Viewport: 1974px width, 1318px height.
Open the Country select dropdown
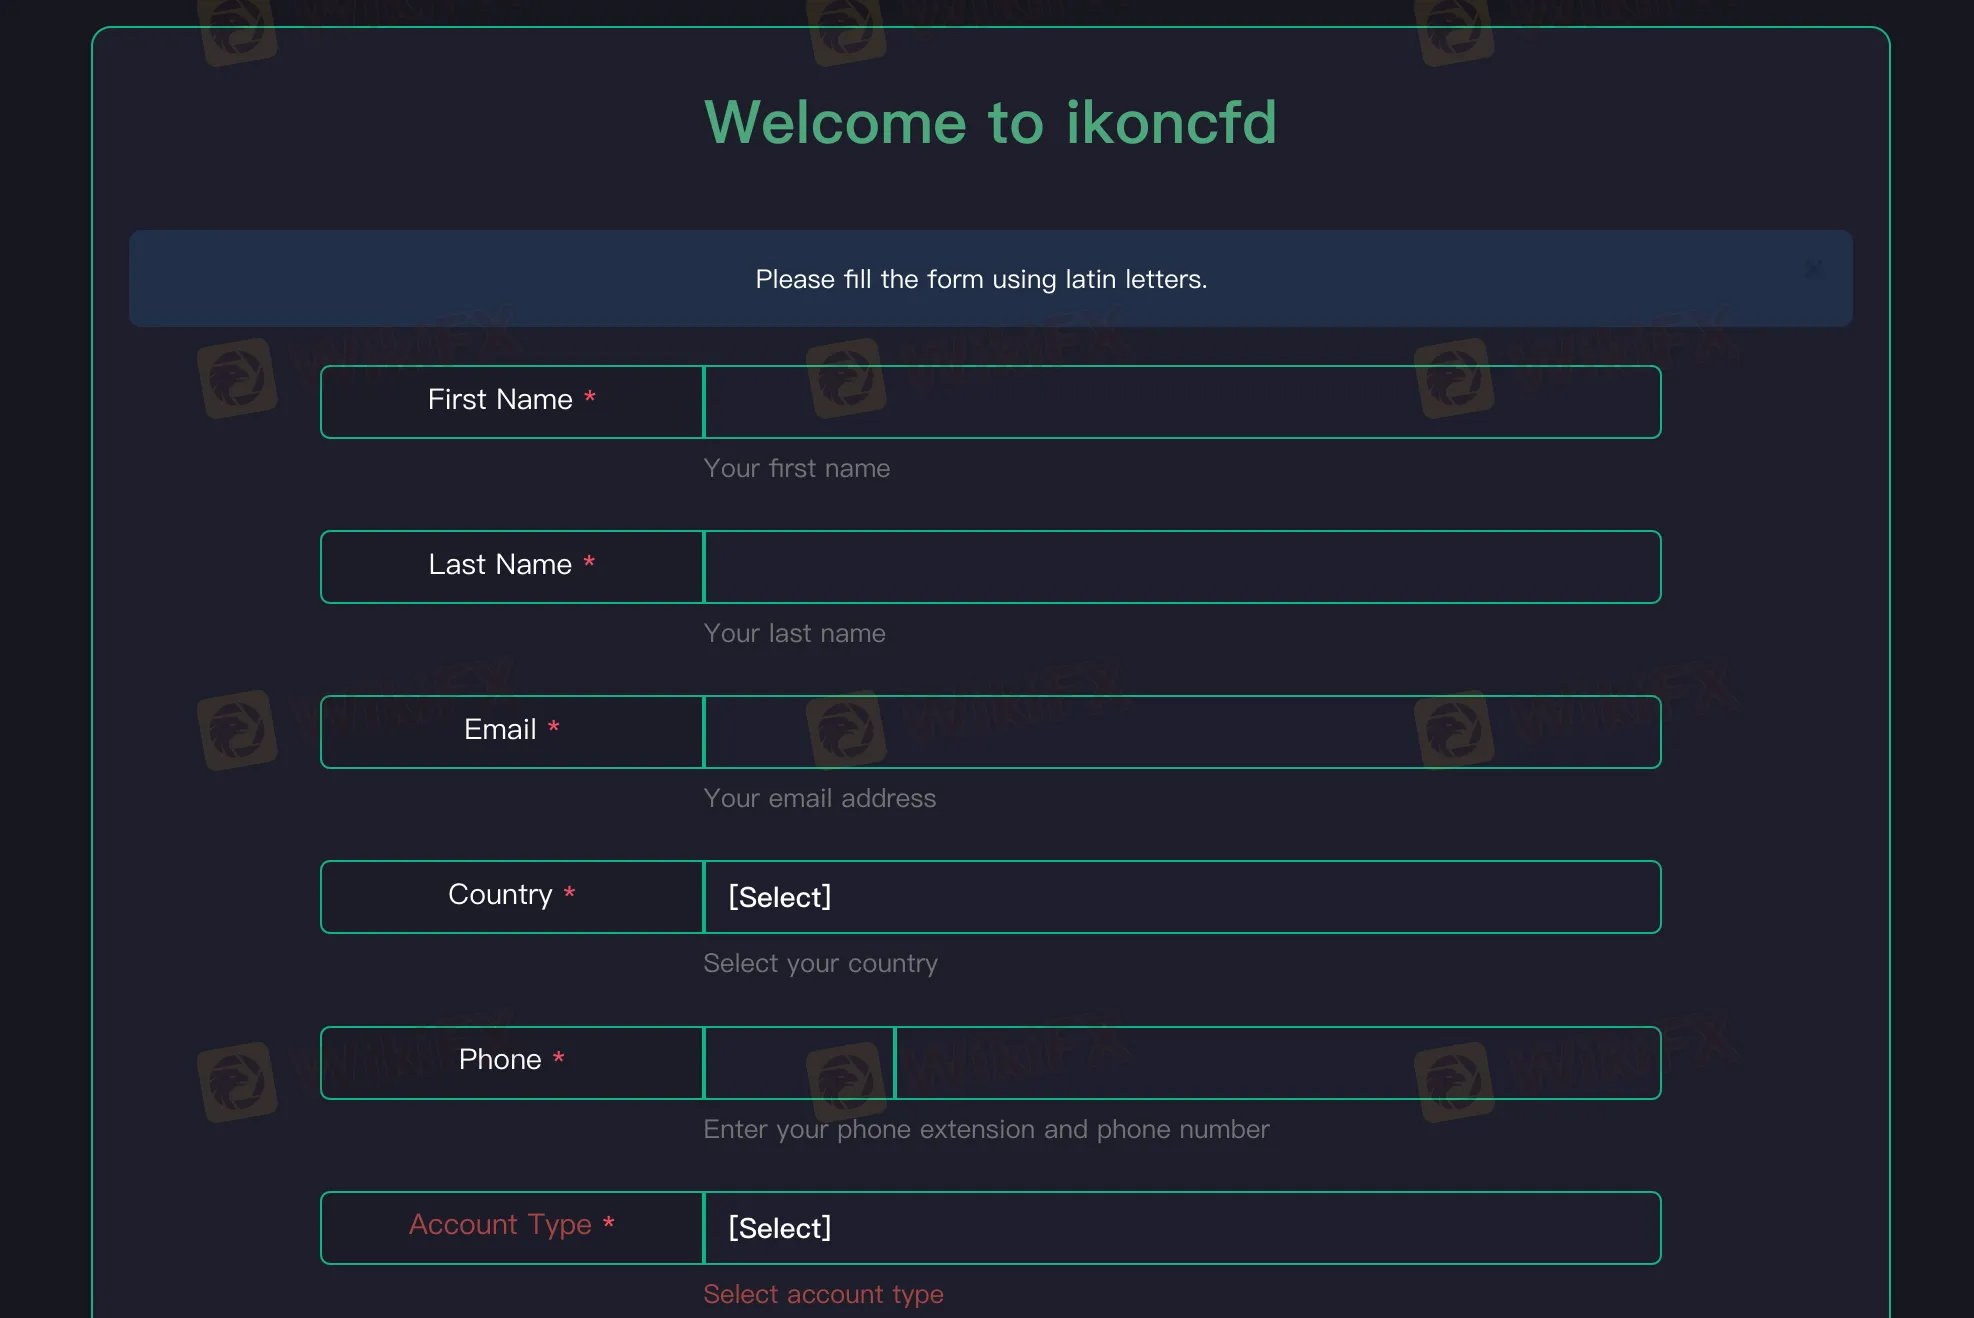coord(1182,897)
